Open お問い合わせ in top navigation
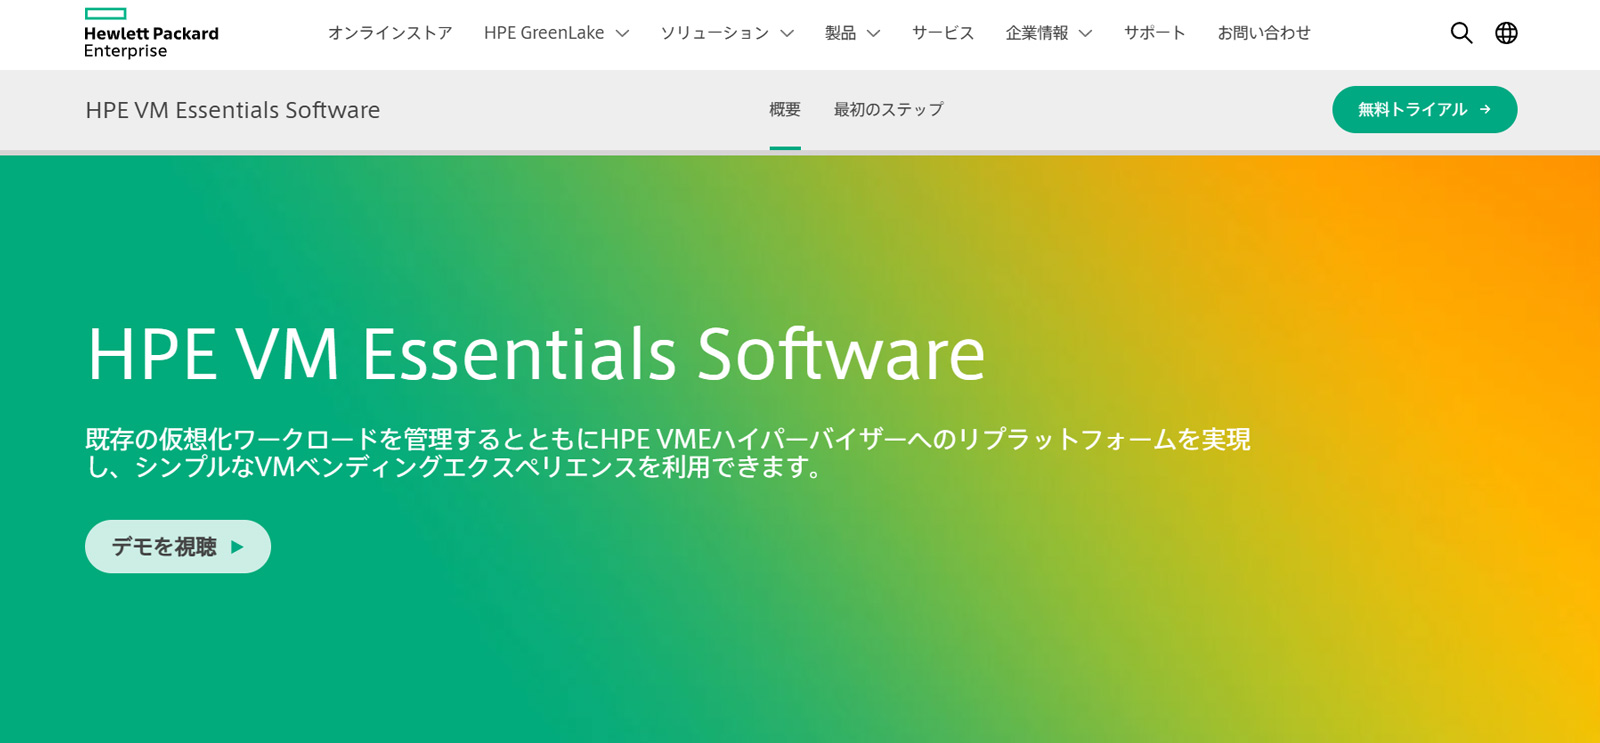 point(1264,33)
